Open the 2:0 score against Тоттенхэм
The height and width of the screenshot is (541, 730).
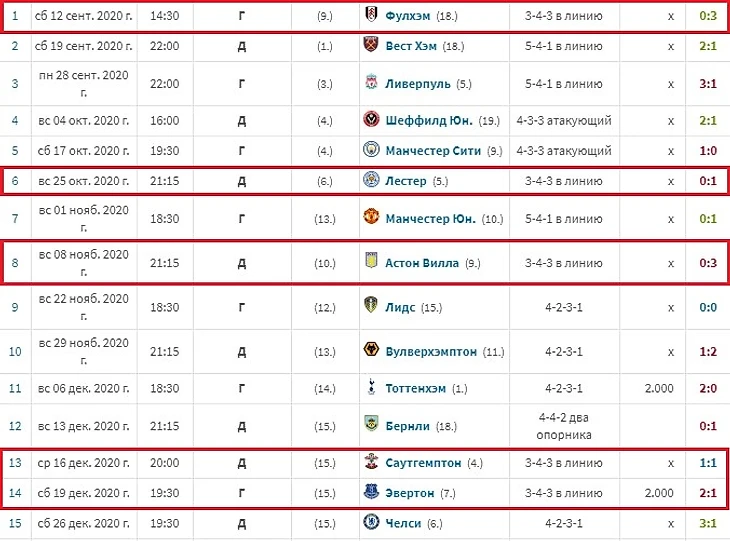pyautogui.click(x=707, y=388)
